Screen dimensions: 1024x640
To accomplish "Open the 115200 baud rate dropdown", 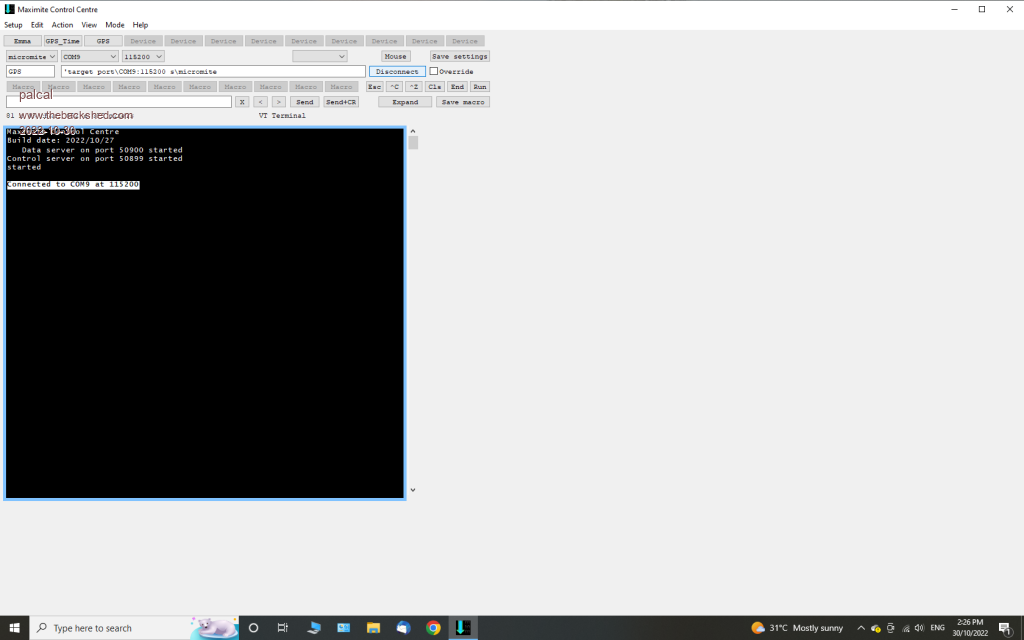I will click(x=143, y=57).
